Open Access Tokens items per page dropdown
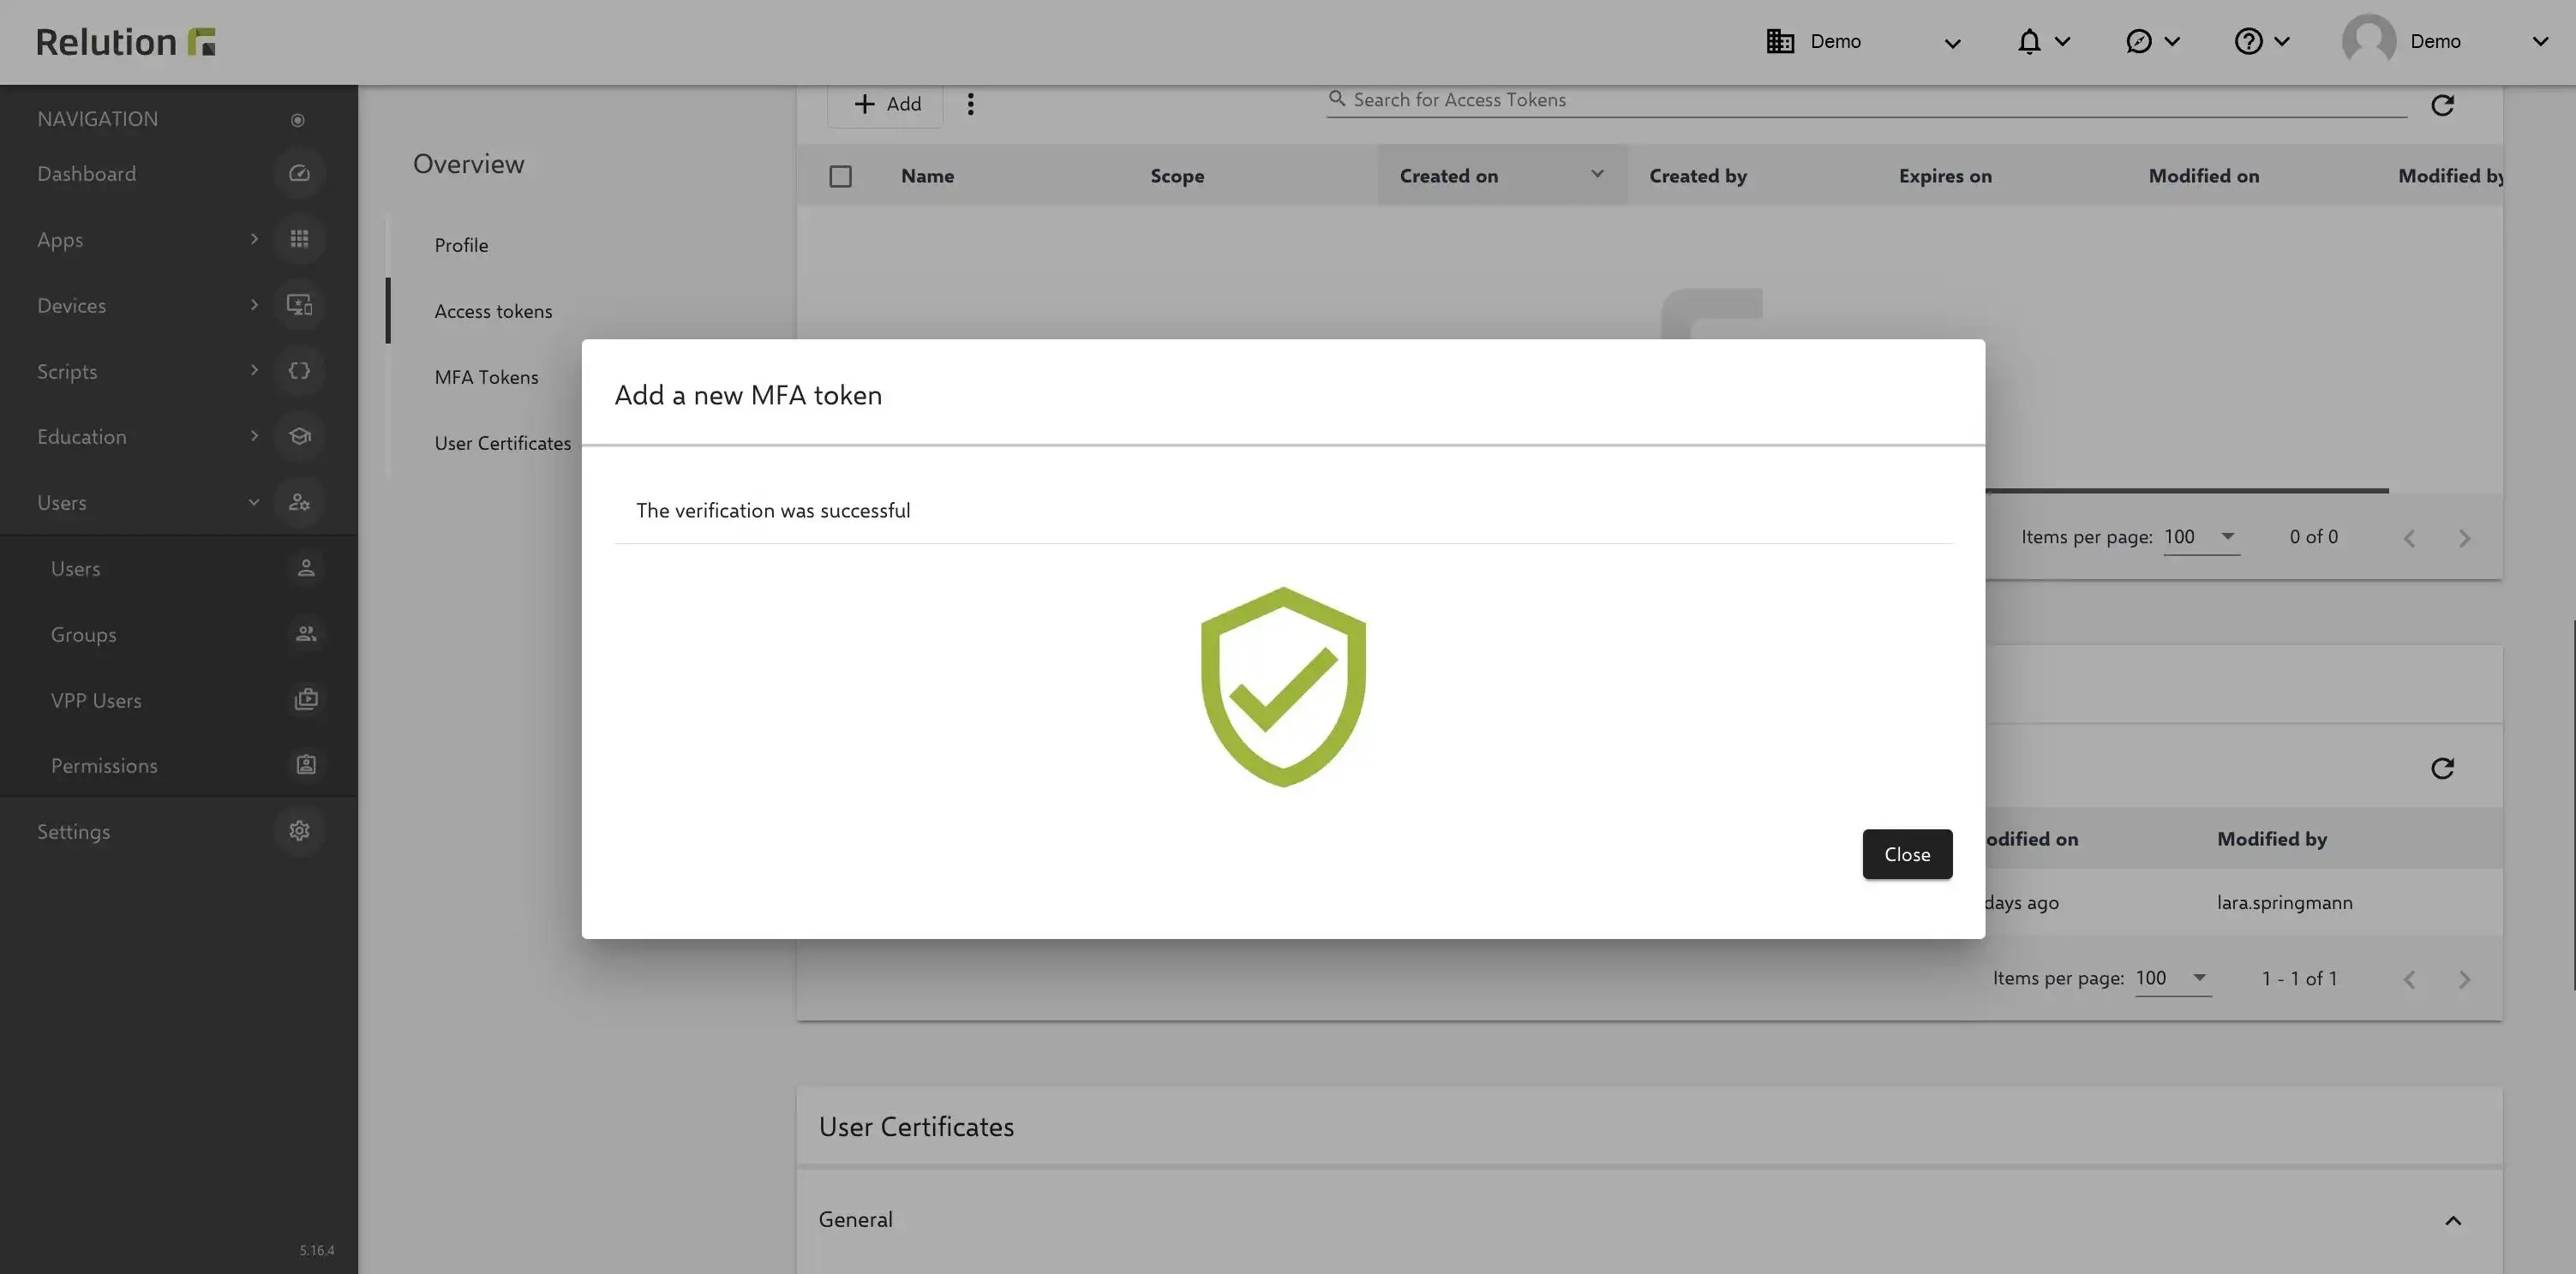 pyautogui.click(x=2201, y=537)
